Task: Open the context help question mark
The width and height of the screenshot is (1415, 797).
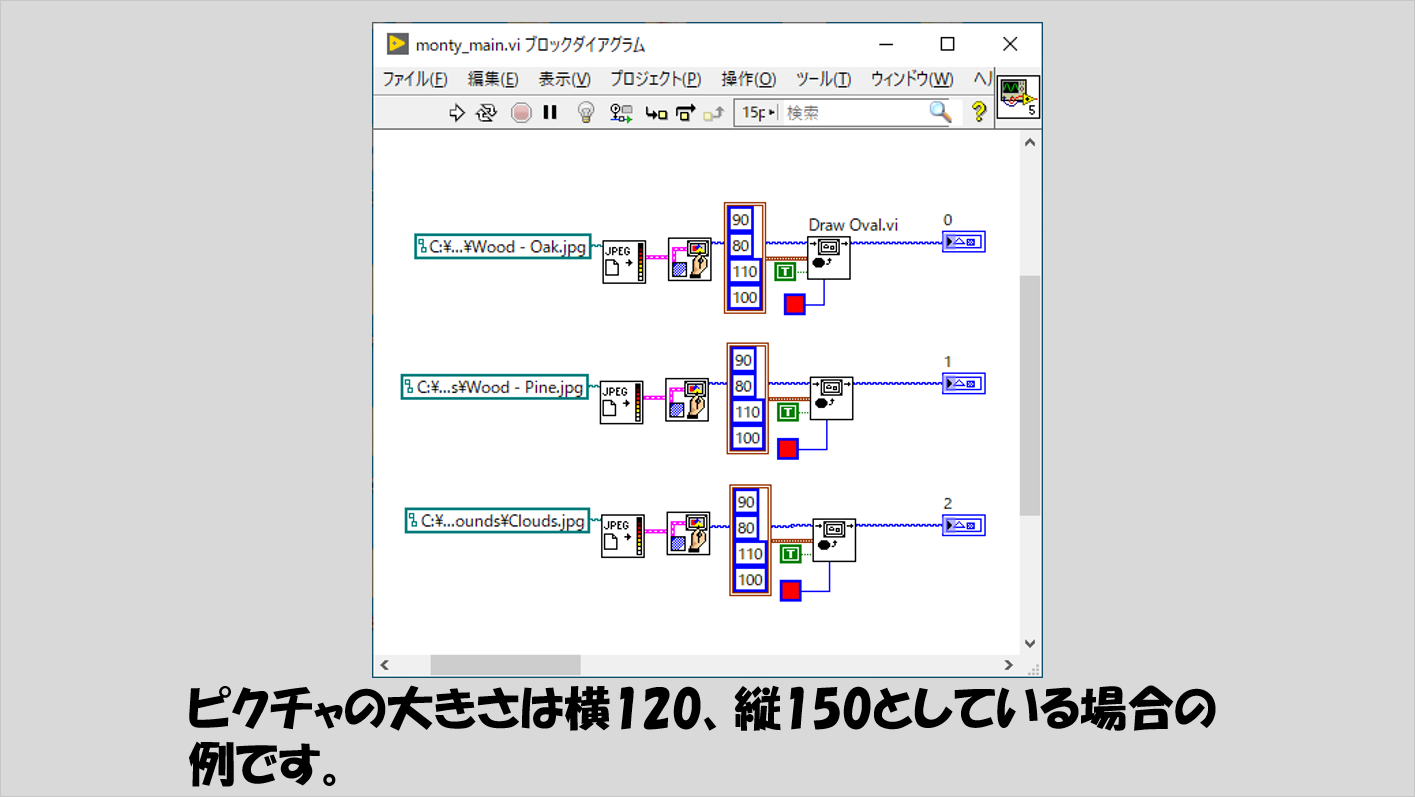Action: tap(978, 113)
